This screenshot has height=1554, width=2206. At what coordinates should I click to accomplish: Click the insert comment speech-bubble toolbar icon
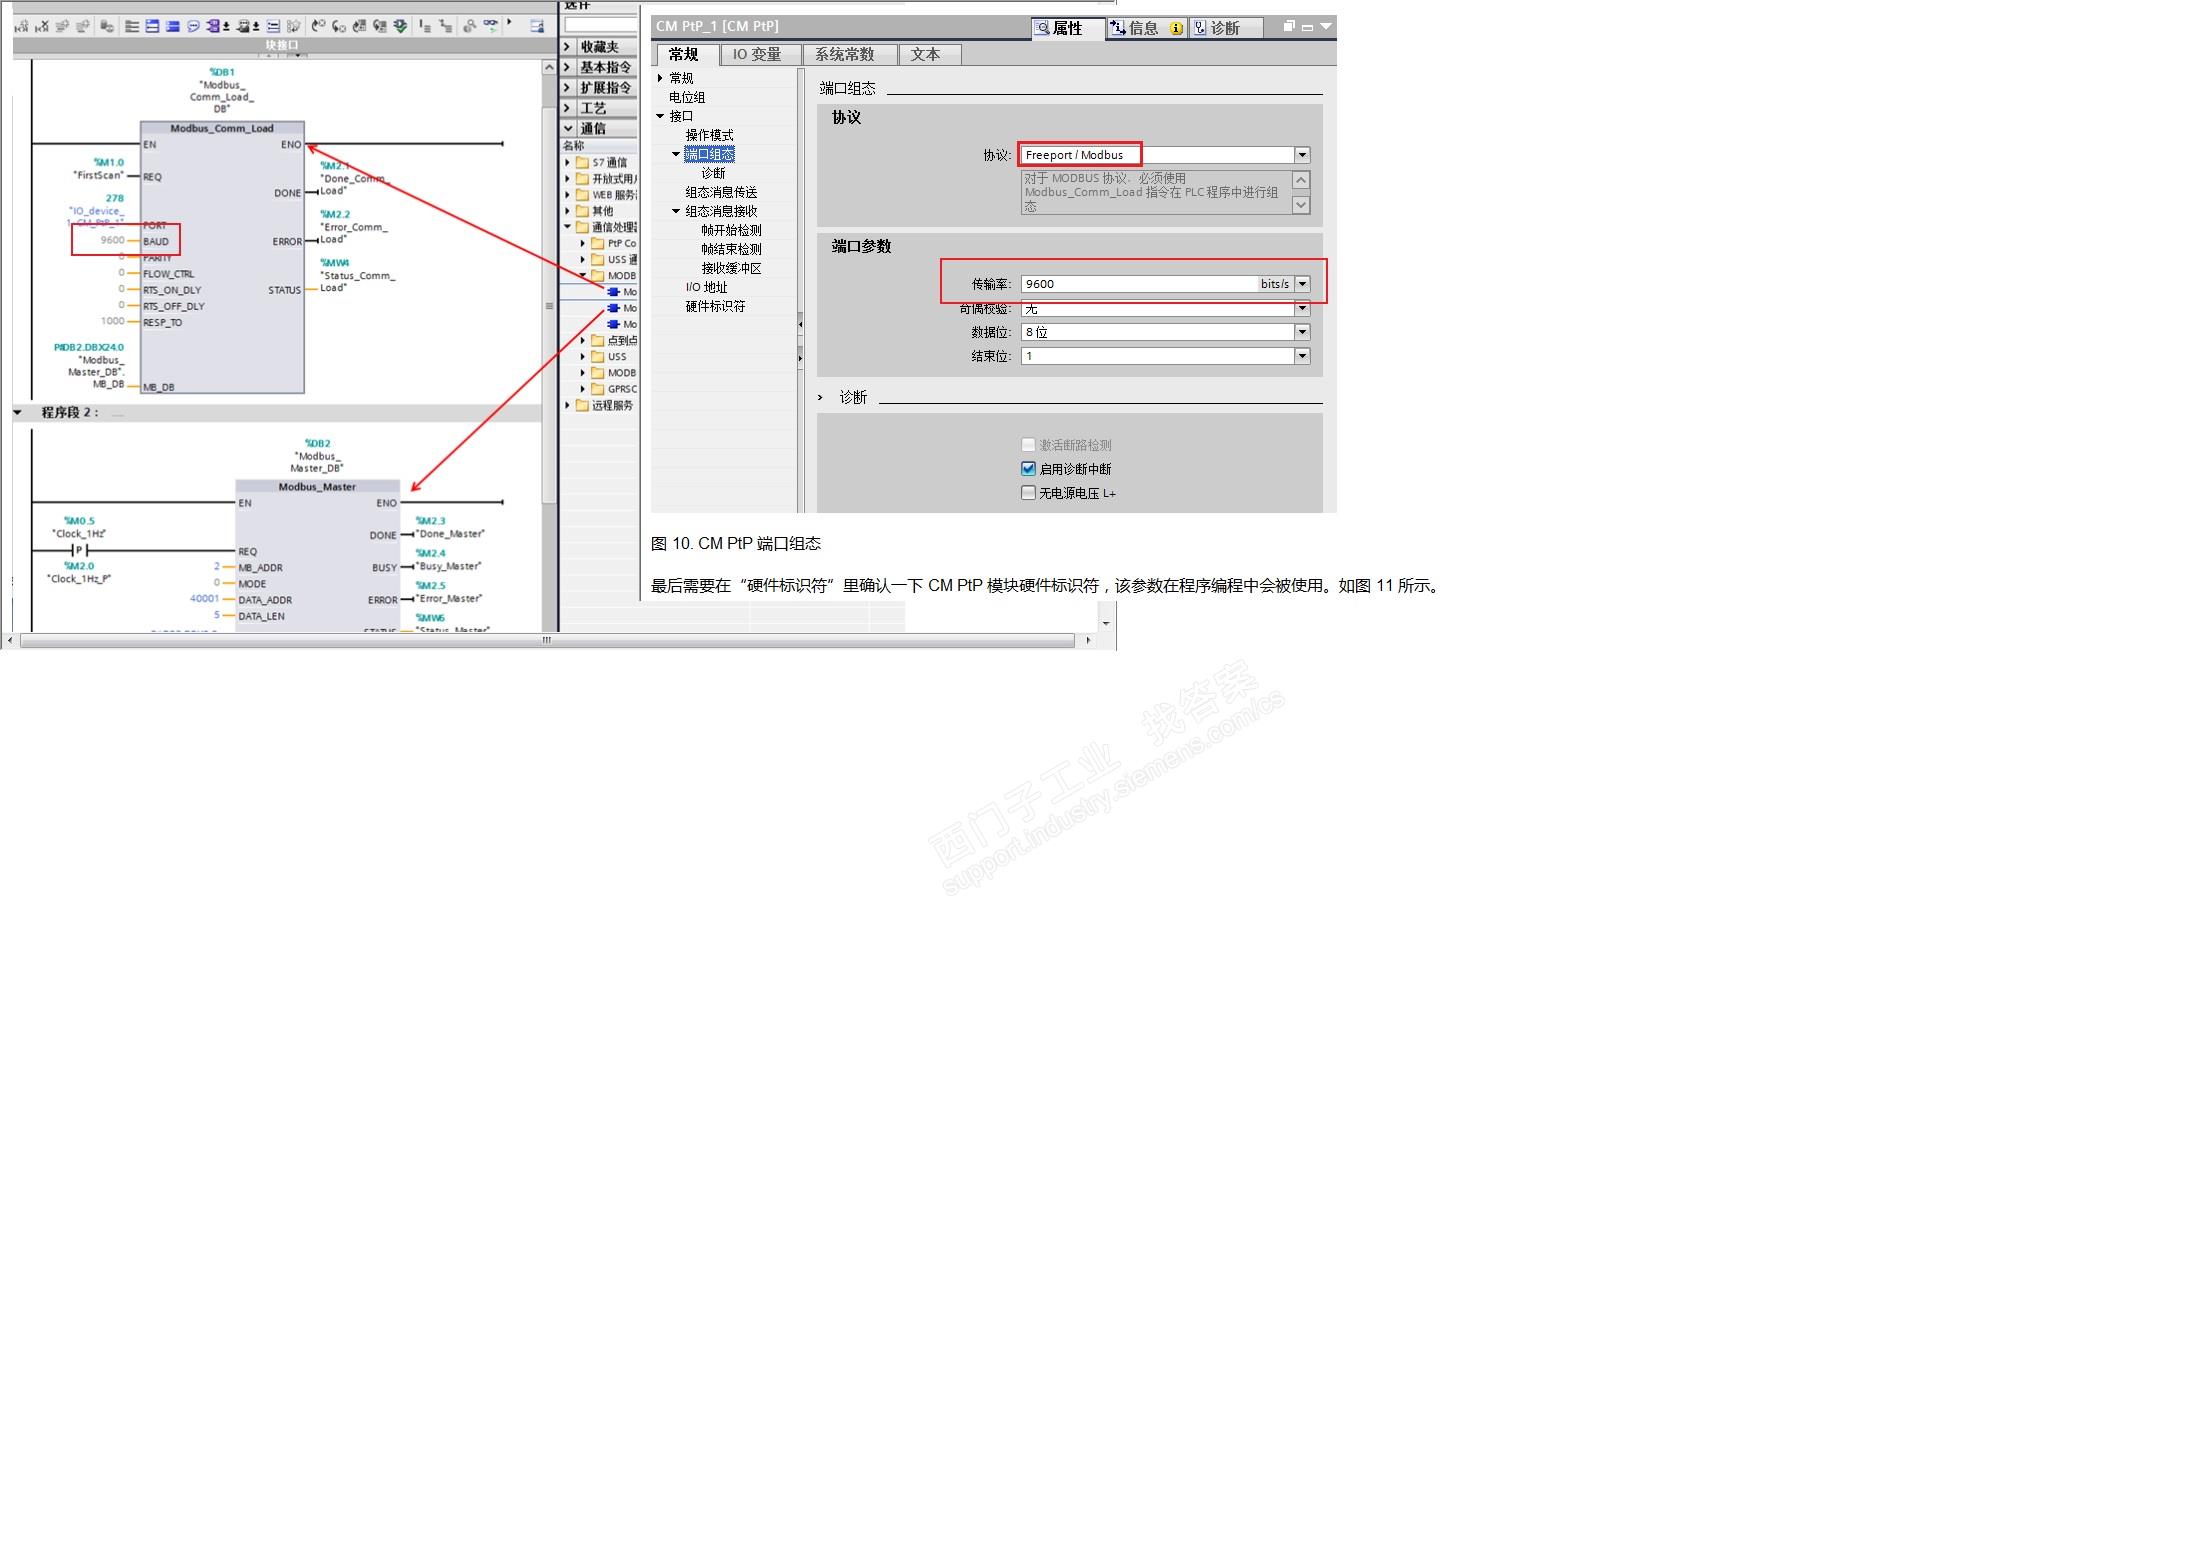[x=193, y=26]
